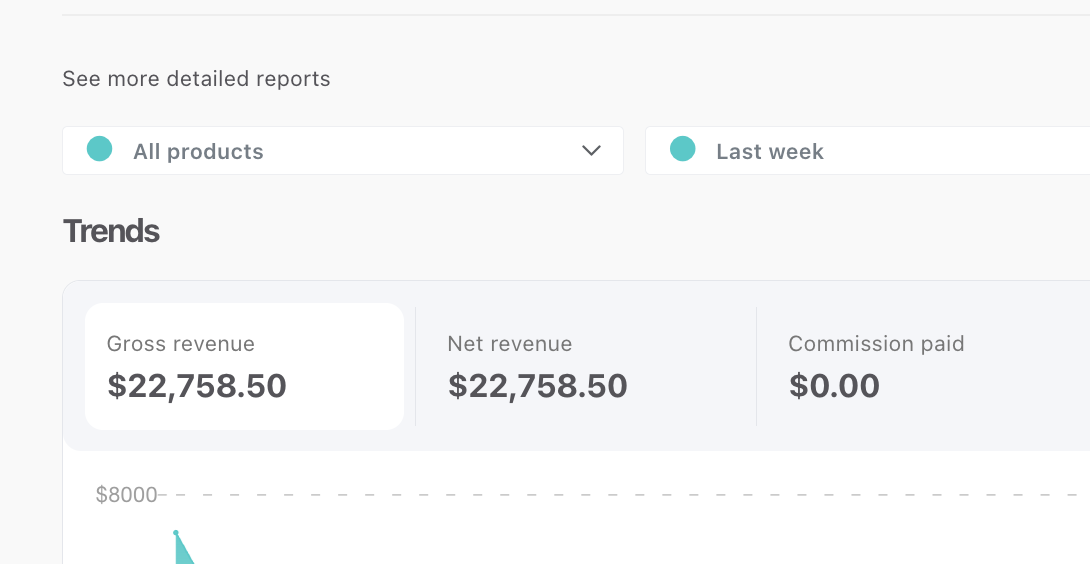Click the teal filled chart area
1090x564 pixels.
pyautogui.click(x=183, y=555)
